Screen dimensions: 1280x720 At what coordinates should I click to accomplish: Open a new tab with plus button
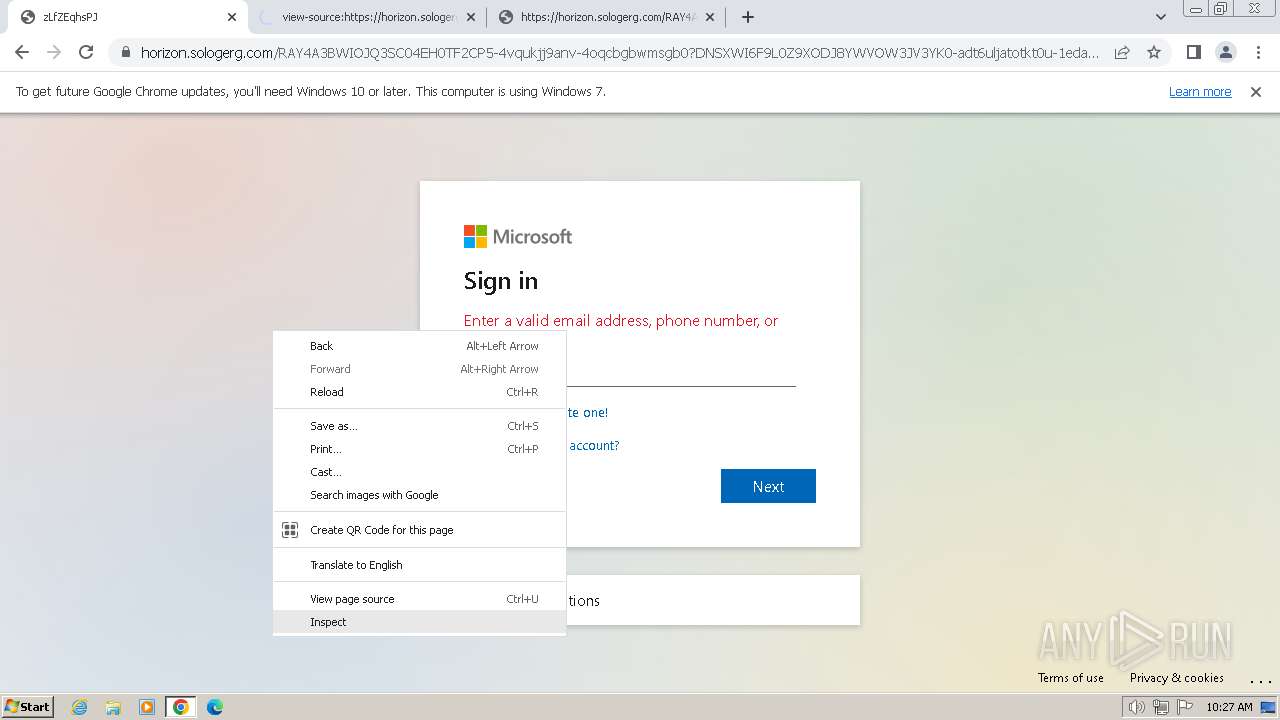pos(748,17)
